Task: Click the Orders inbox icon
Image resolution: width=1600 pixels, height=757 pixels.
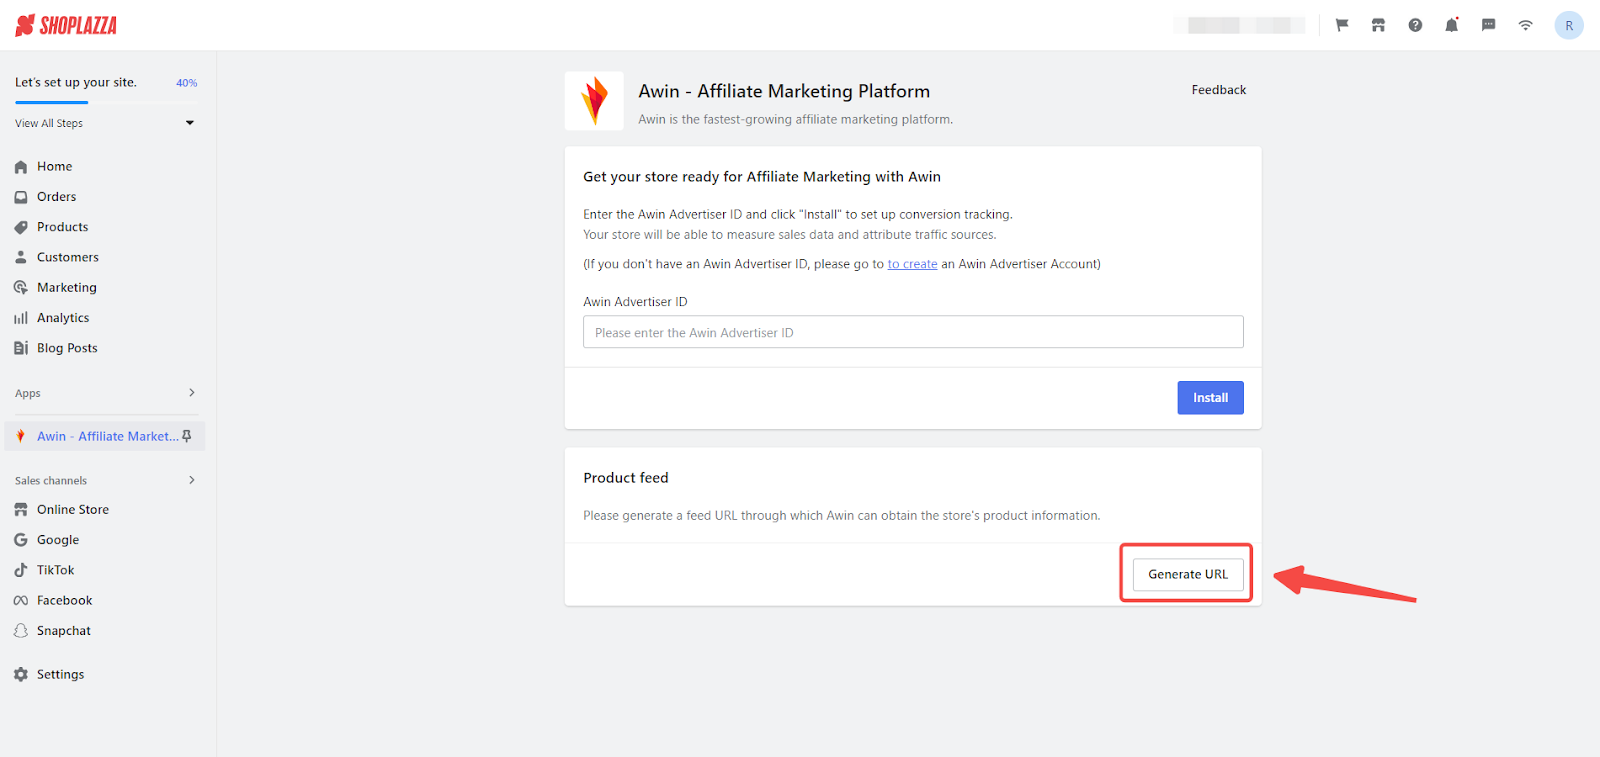Action: click(x=21, y=197)
